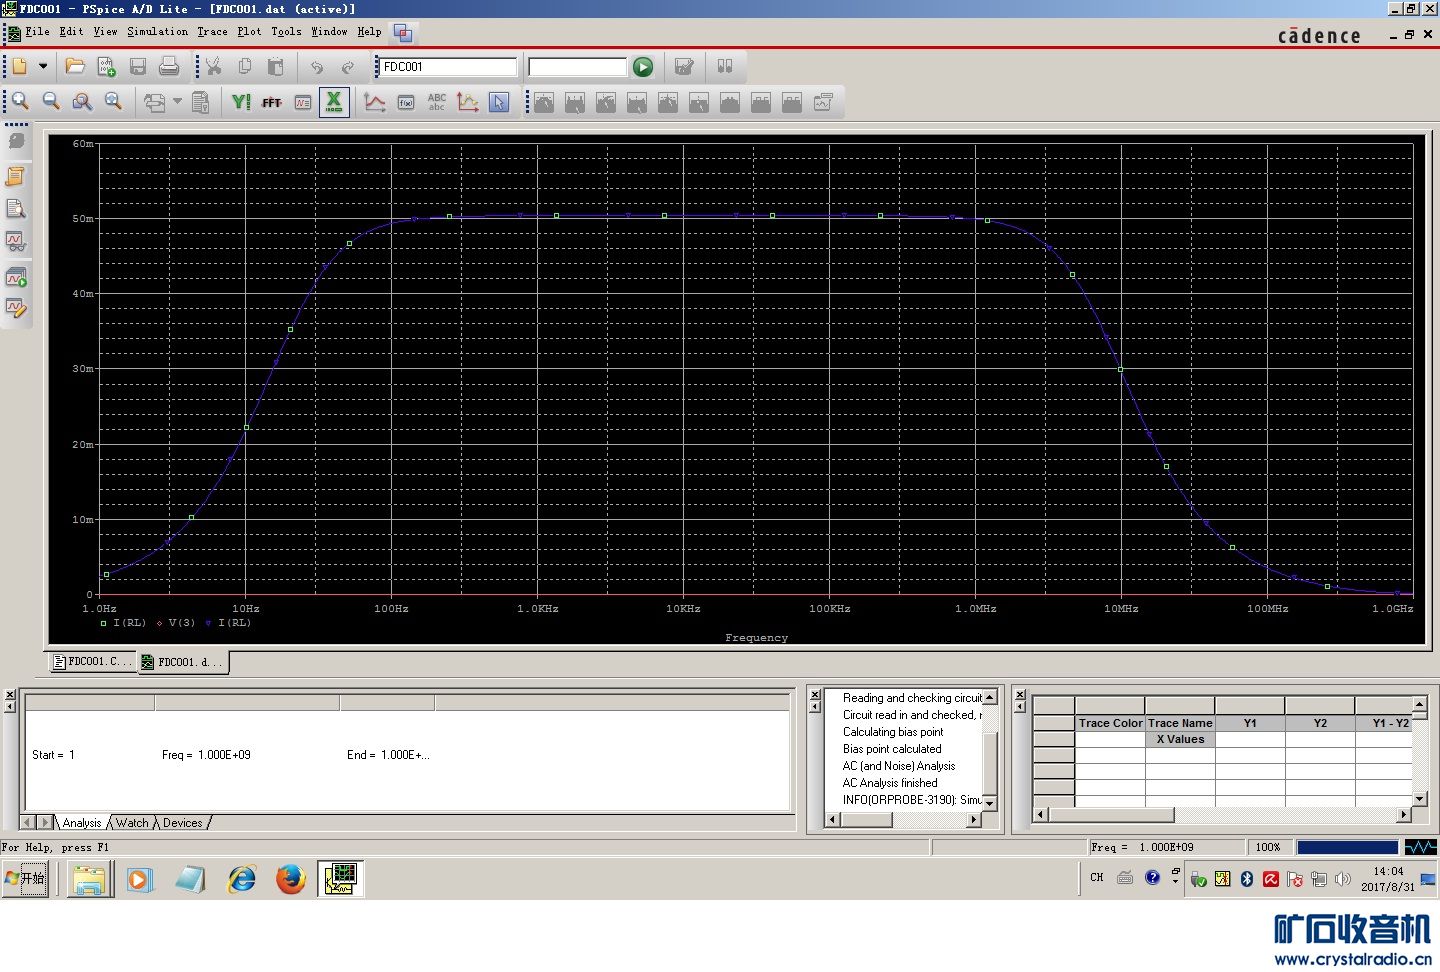Click the Evaluate Measurement f(x) icon
The width and height of the screenshot is (1440, 972).
[406, 101]
